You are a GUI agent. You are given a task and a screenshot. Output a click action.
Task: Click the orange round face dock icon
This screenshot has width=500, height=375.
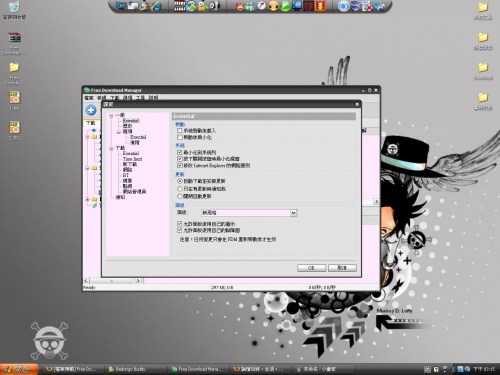[x=273, y=6]
